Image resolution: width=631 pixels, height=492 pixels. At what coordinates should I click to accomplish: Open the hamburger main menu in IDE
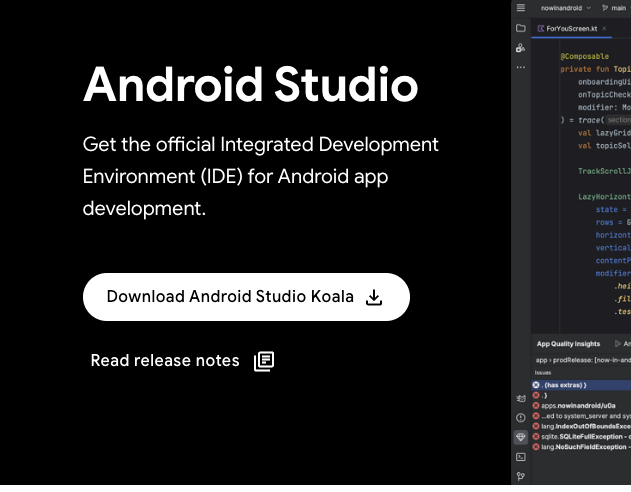coord(521,8)
